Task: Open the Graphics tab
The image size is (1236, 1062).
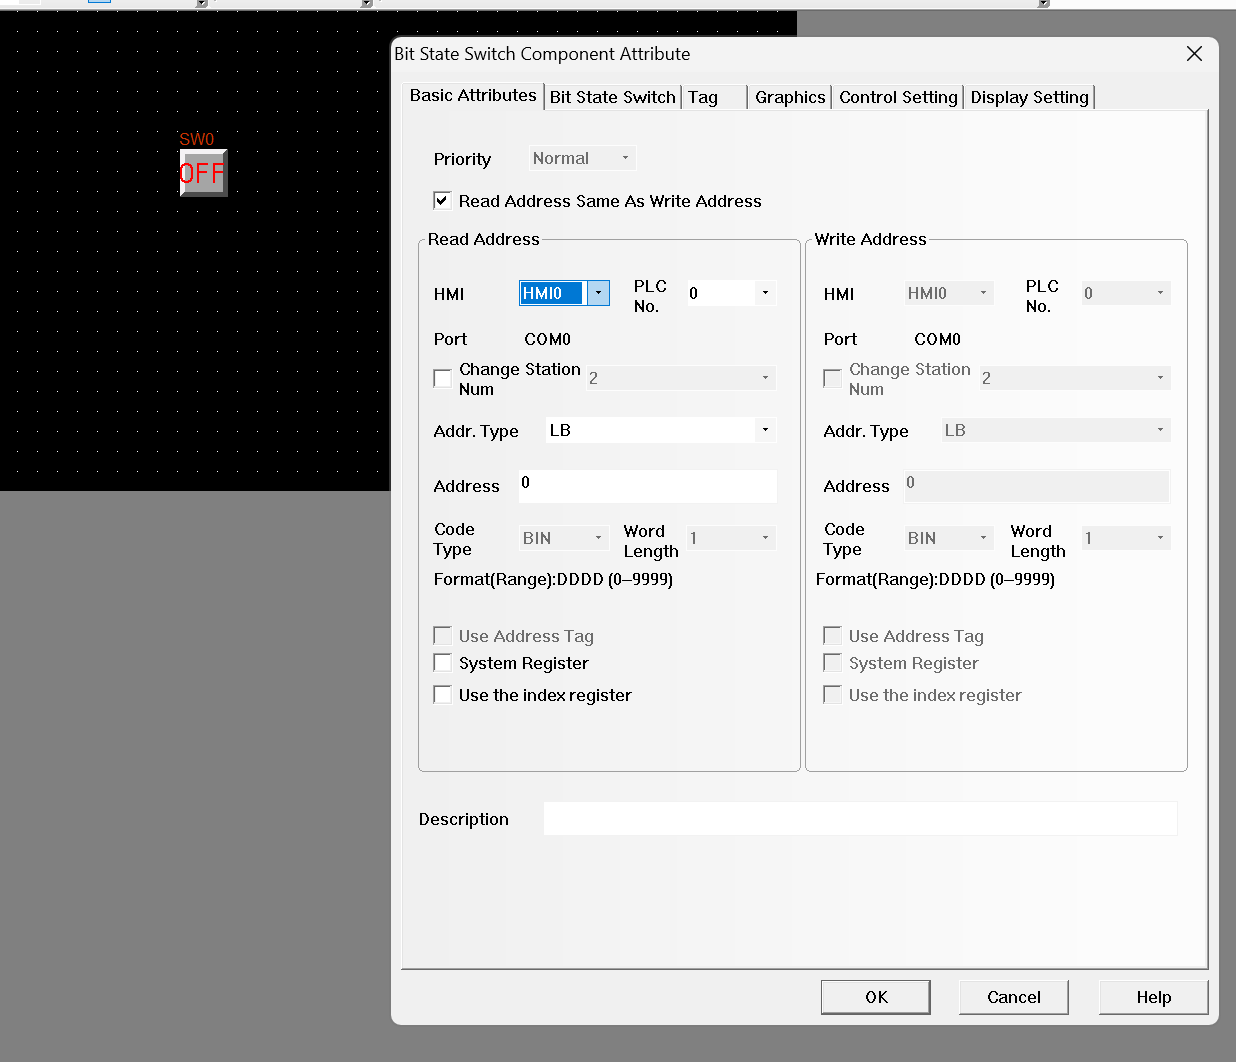Action: click(x=790, y=97)
